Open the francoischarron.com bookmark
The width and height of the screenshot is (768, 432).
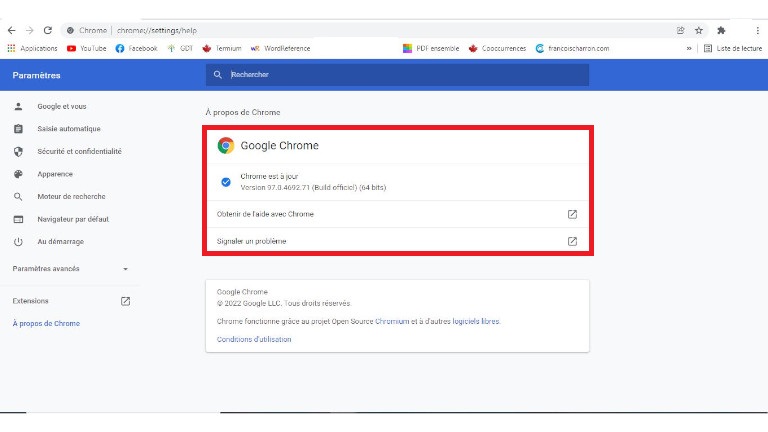(x=573, y=48)
